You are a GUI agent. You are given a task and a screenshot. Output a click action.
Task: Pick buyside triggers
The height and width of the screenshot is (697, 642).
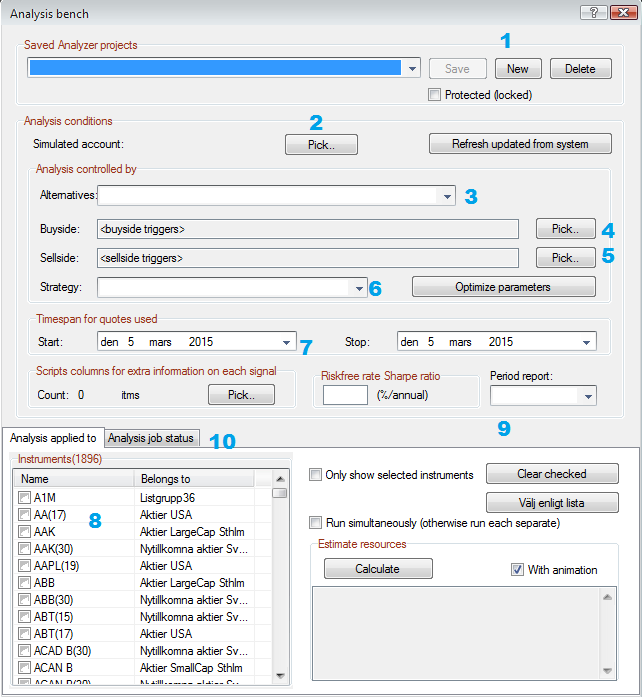566,229
